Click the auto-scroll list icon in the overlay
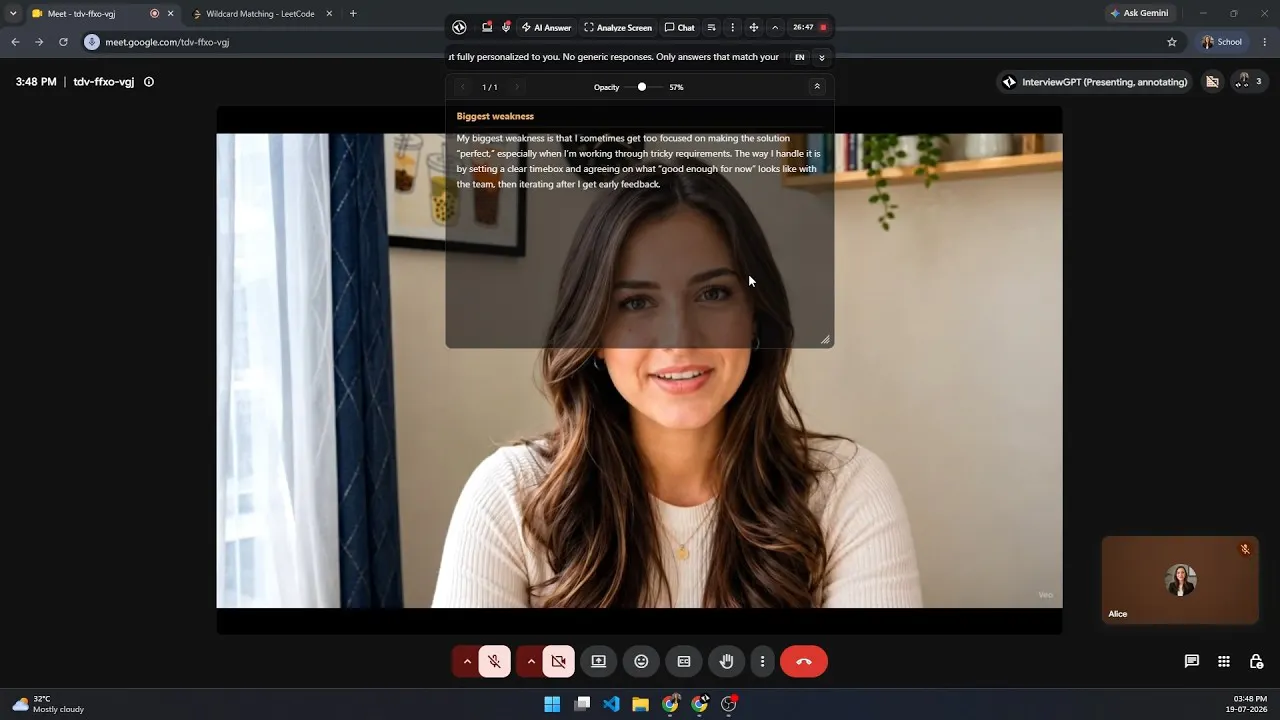1280x720 pixels. point(712,28)
